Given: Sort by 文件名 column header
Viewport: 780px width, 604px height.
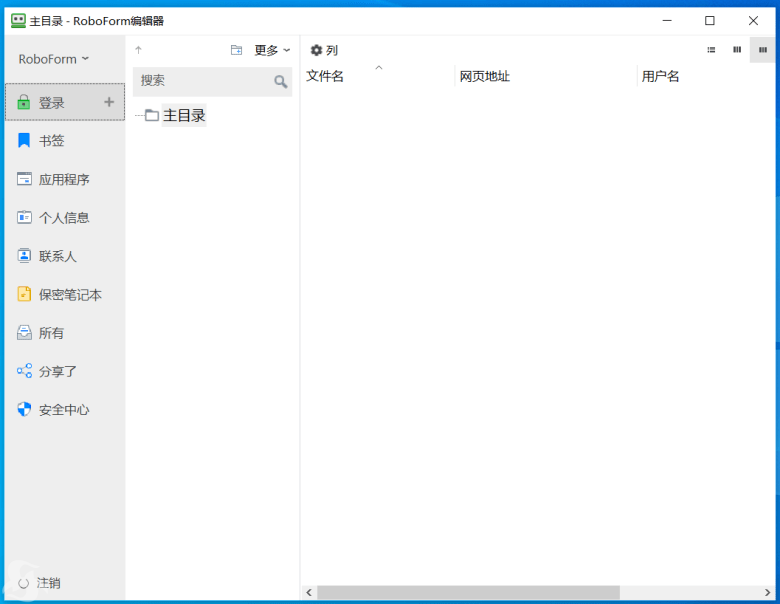Looking at the screenshot, I should [x=324, y=76].
